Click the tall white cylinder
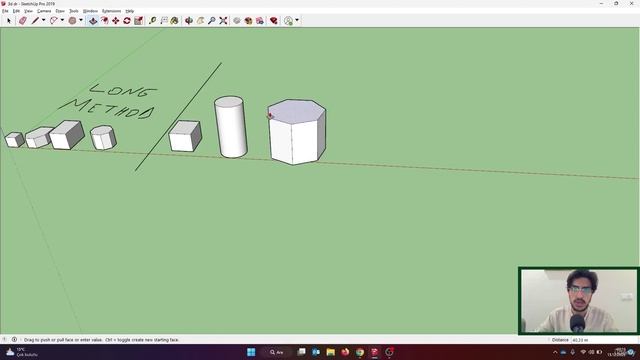Image resolution: width=640 pixels, height=360 pixels. 231,127
